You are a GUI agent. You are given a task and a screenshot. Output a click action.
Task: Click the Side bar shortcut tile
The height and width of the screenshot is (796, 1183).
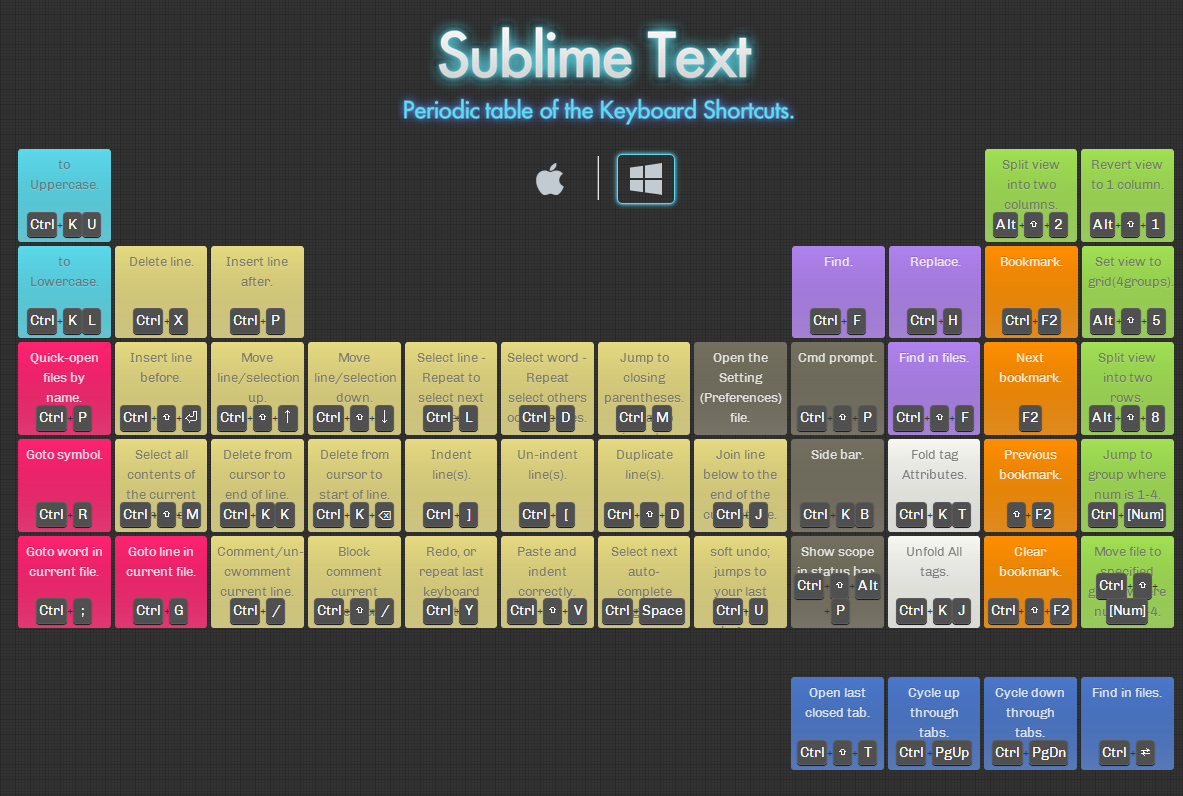[x=837, y=485]
